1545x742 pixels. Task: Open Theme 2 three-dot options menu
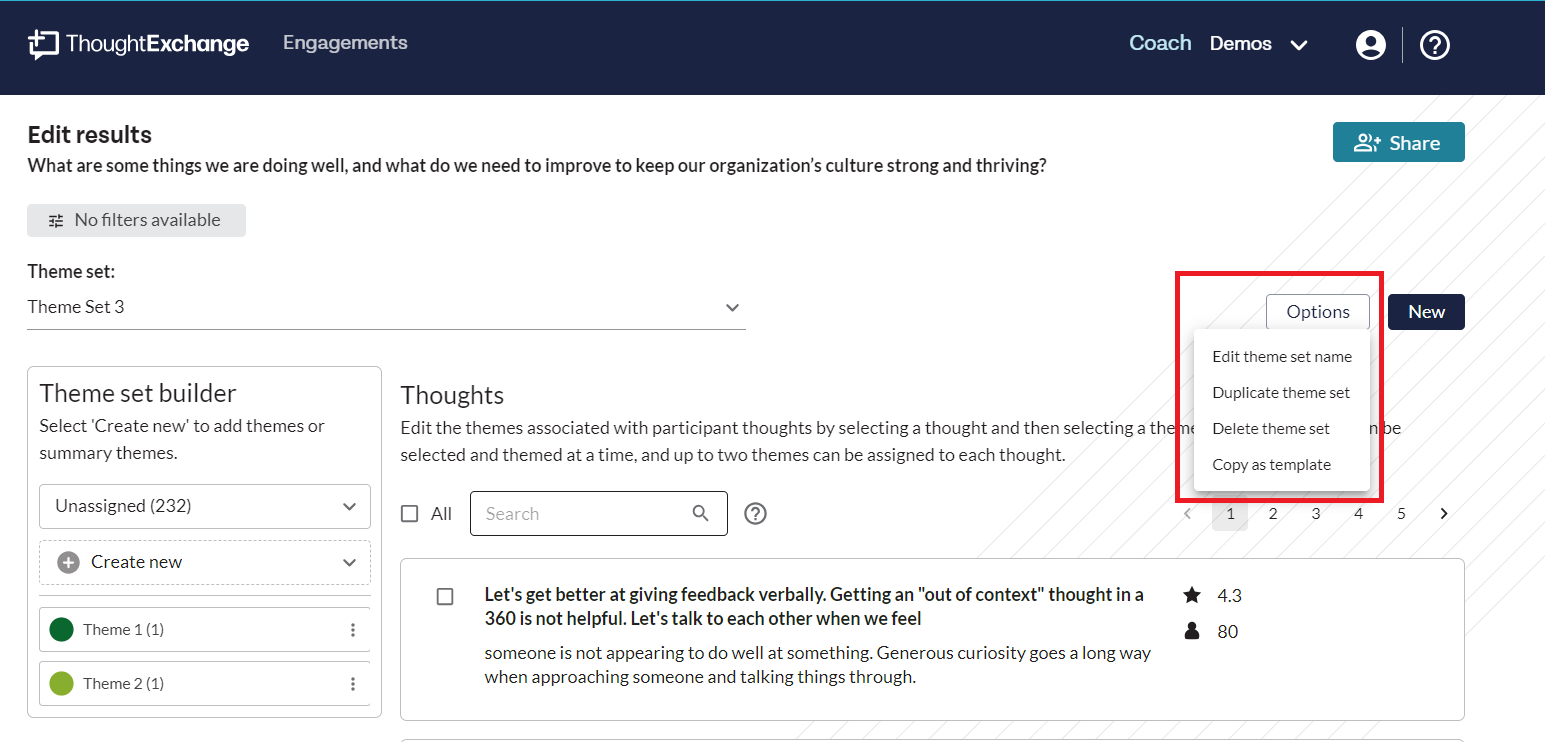(353, 684)
